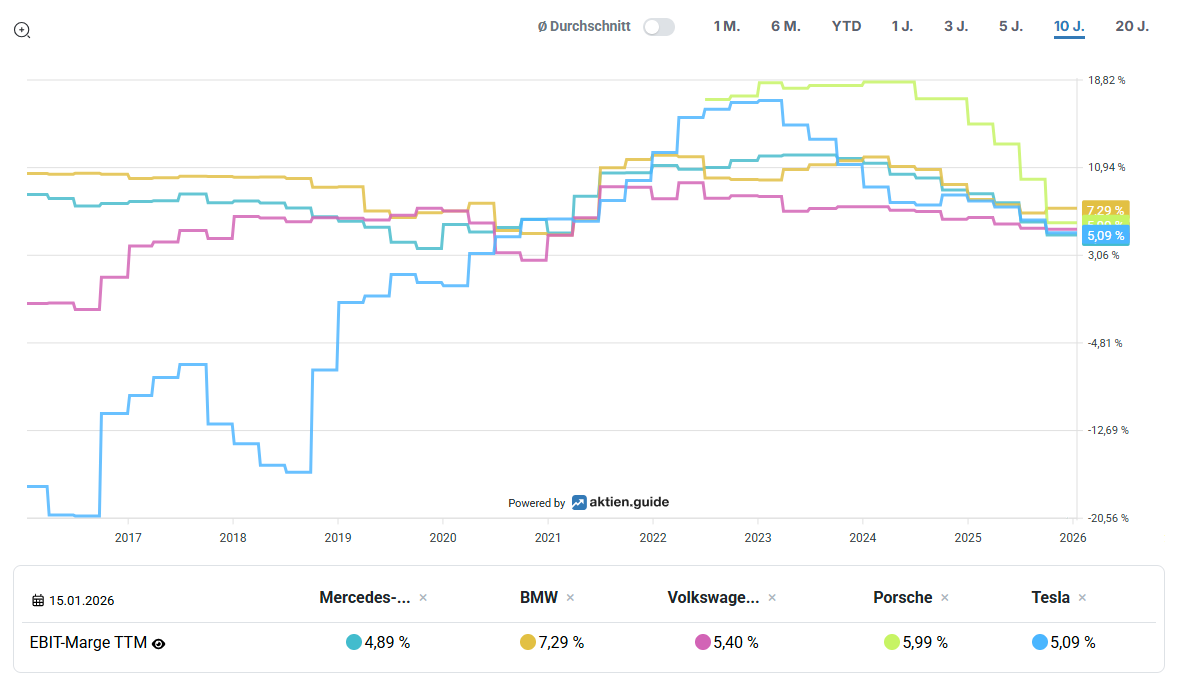Select the 1 M. time range
The image size is (1177, 680).
coord(726,26)
